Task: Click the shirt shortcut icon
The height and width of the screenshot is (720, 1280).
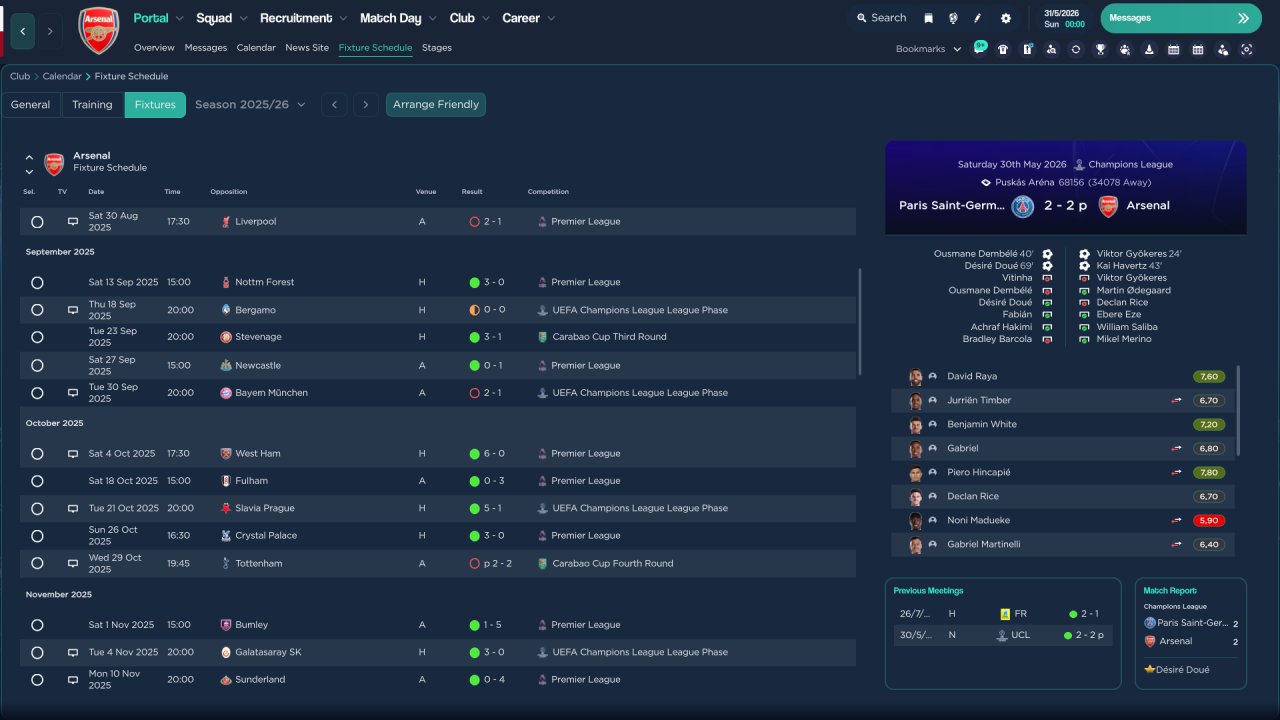Action: coord(1003,49)
